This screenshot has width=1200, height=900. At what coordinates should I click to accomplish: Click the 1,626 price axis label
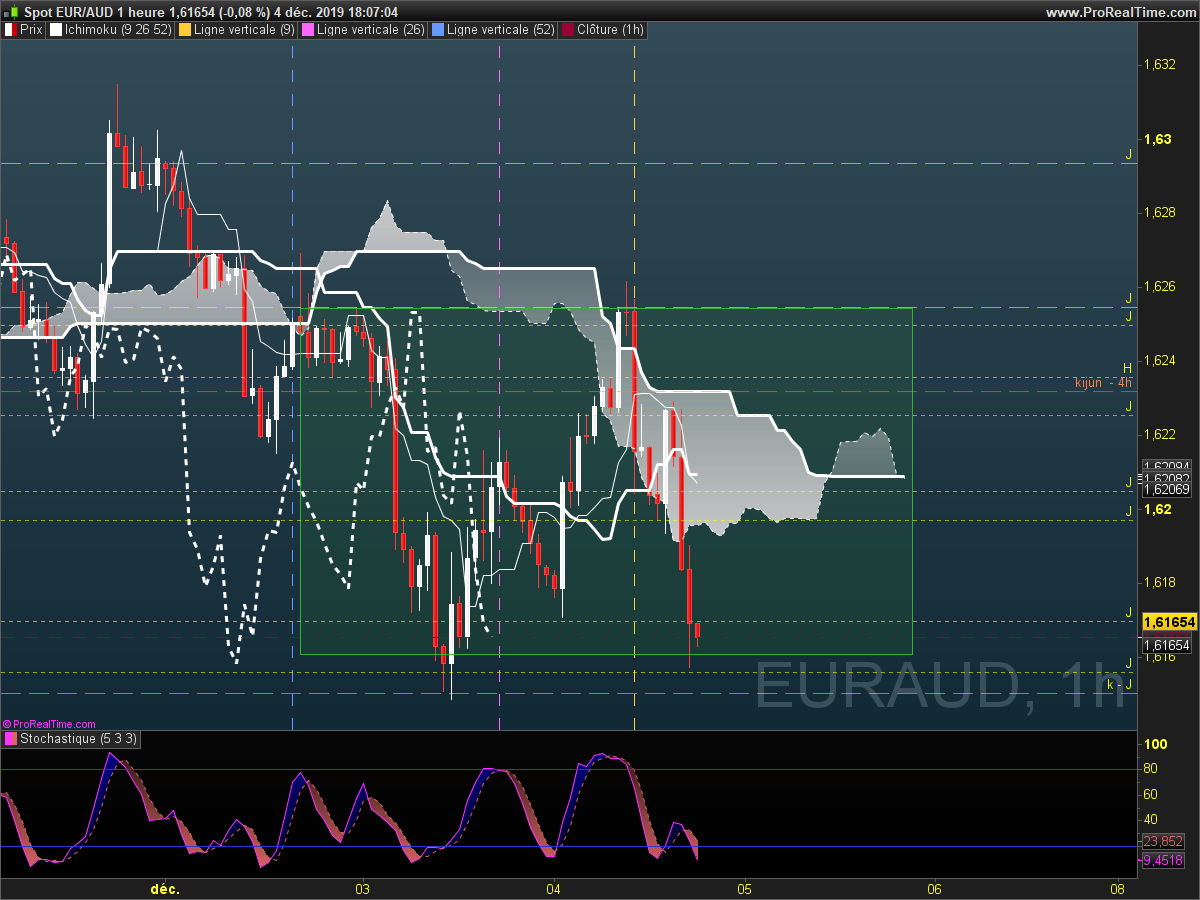click(x=1159, y=286)
